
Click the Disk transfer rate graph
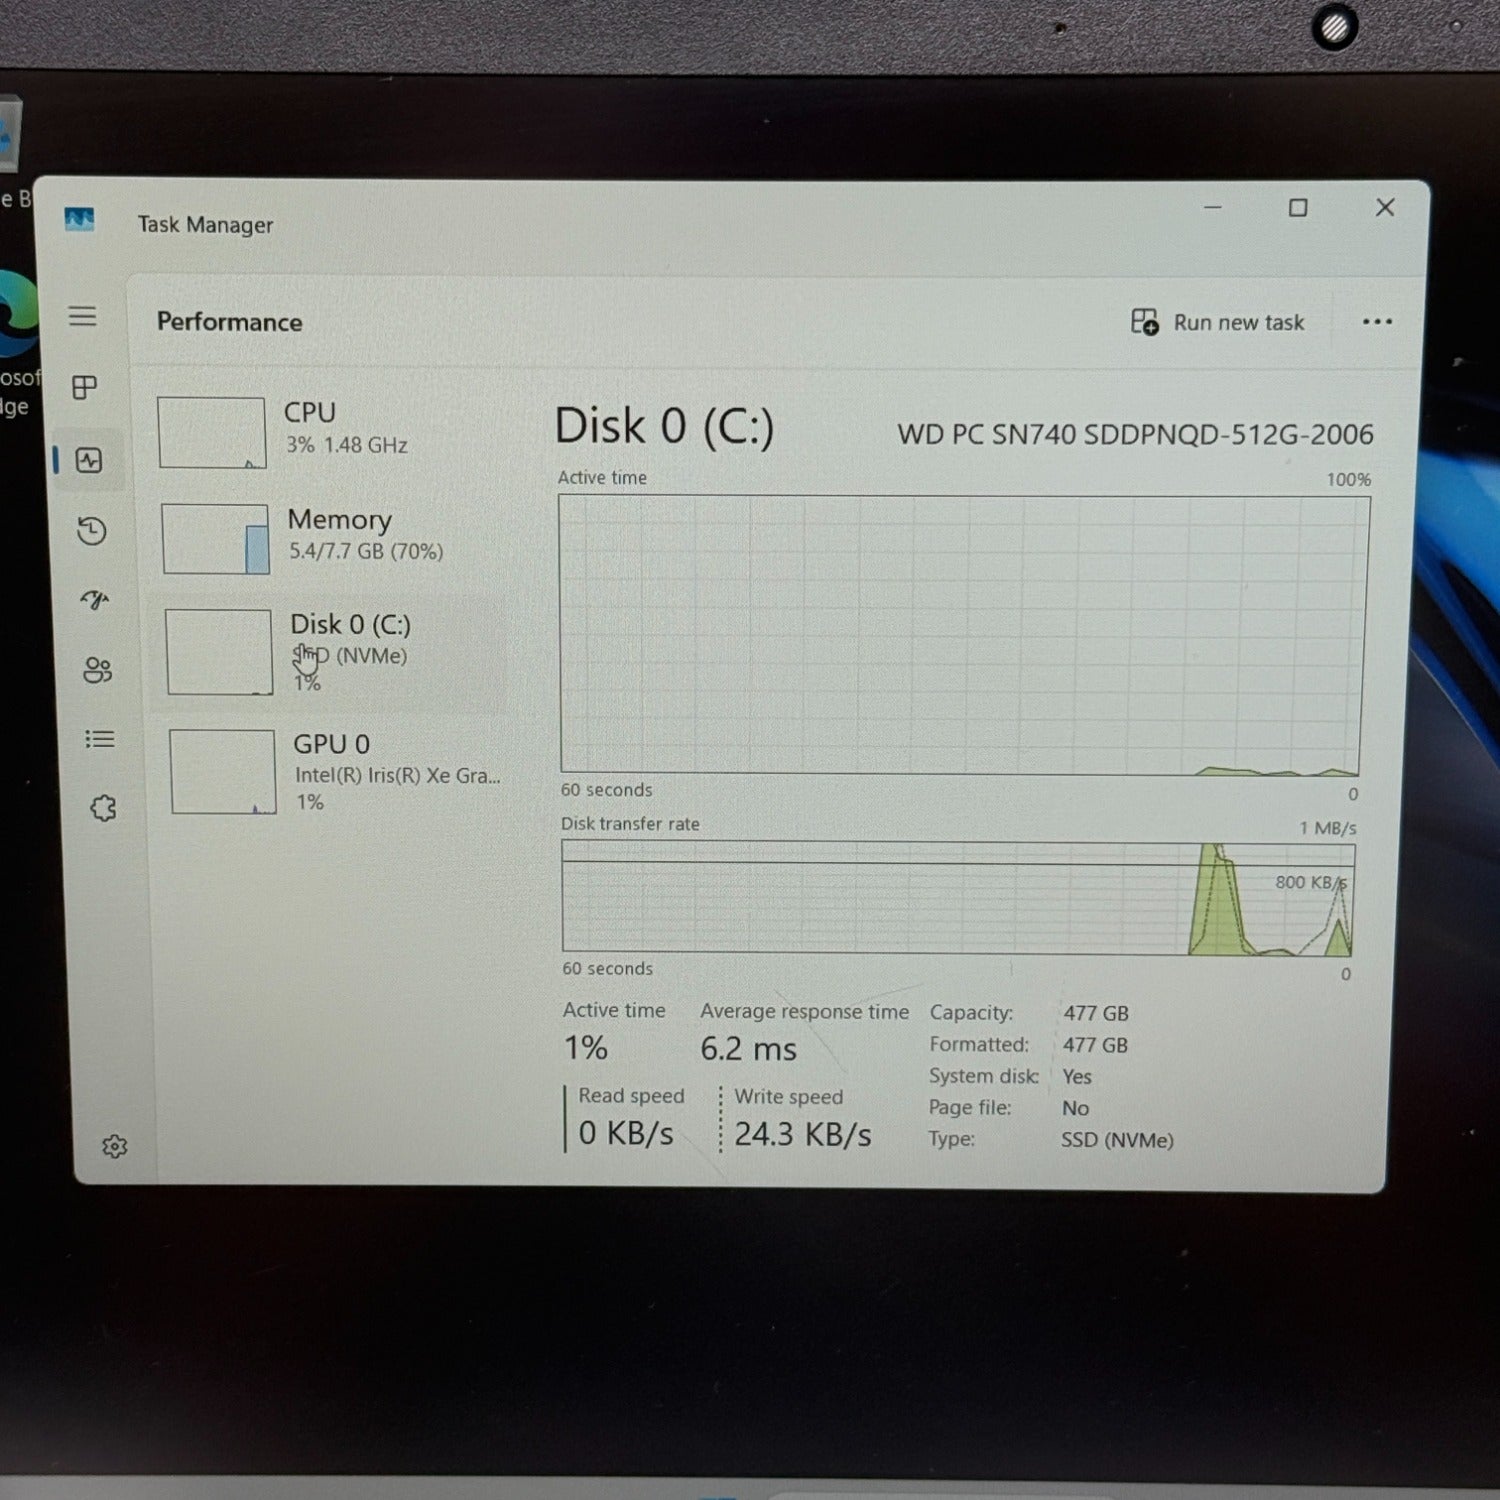[x=958, y=897]
